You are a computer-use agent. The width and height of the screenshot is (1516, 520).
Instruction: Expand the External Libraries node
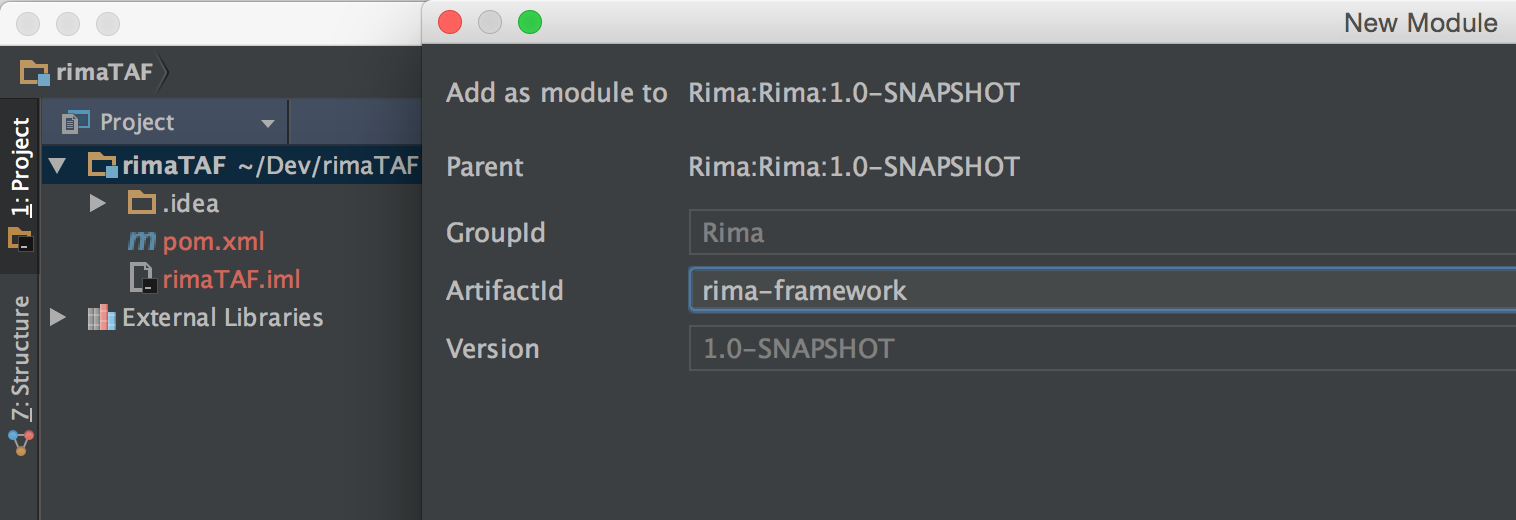[58, 318]
